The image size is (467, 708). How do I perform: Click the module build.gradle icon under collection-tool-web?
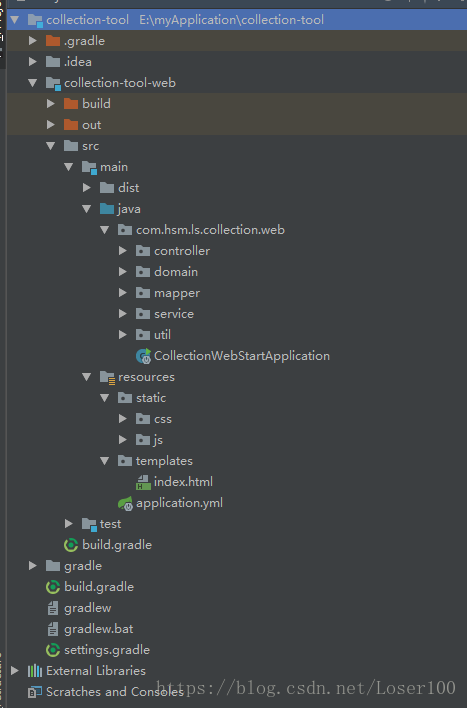pos(71,545)
